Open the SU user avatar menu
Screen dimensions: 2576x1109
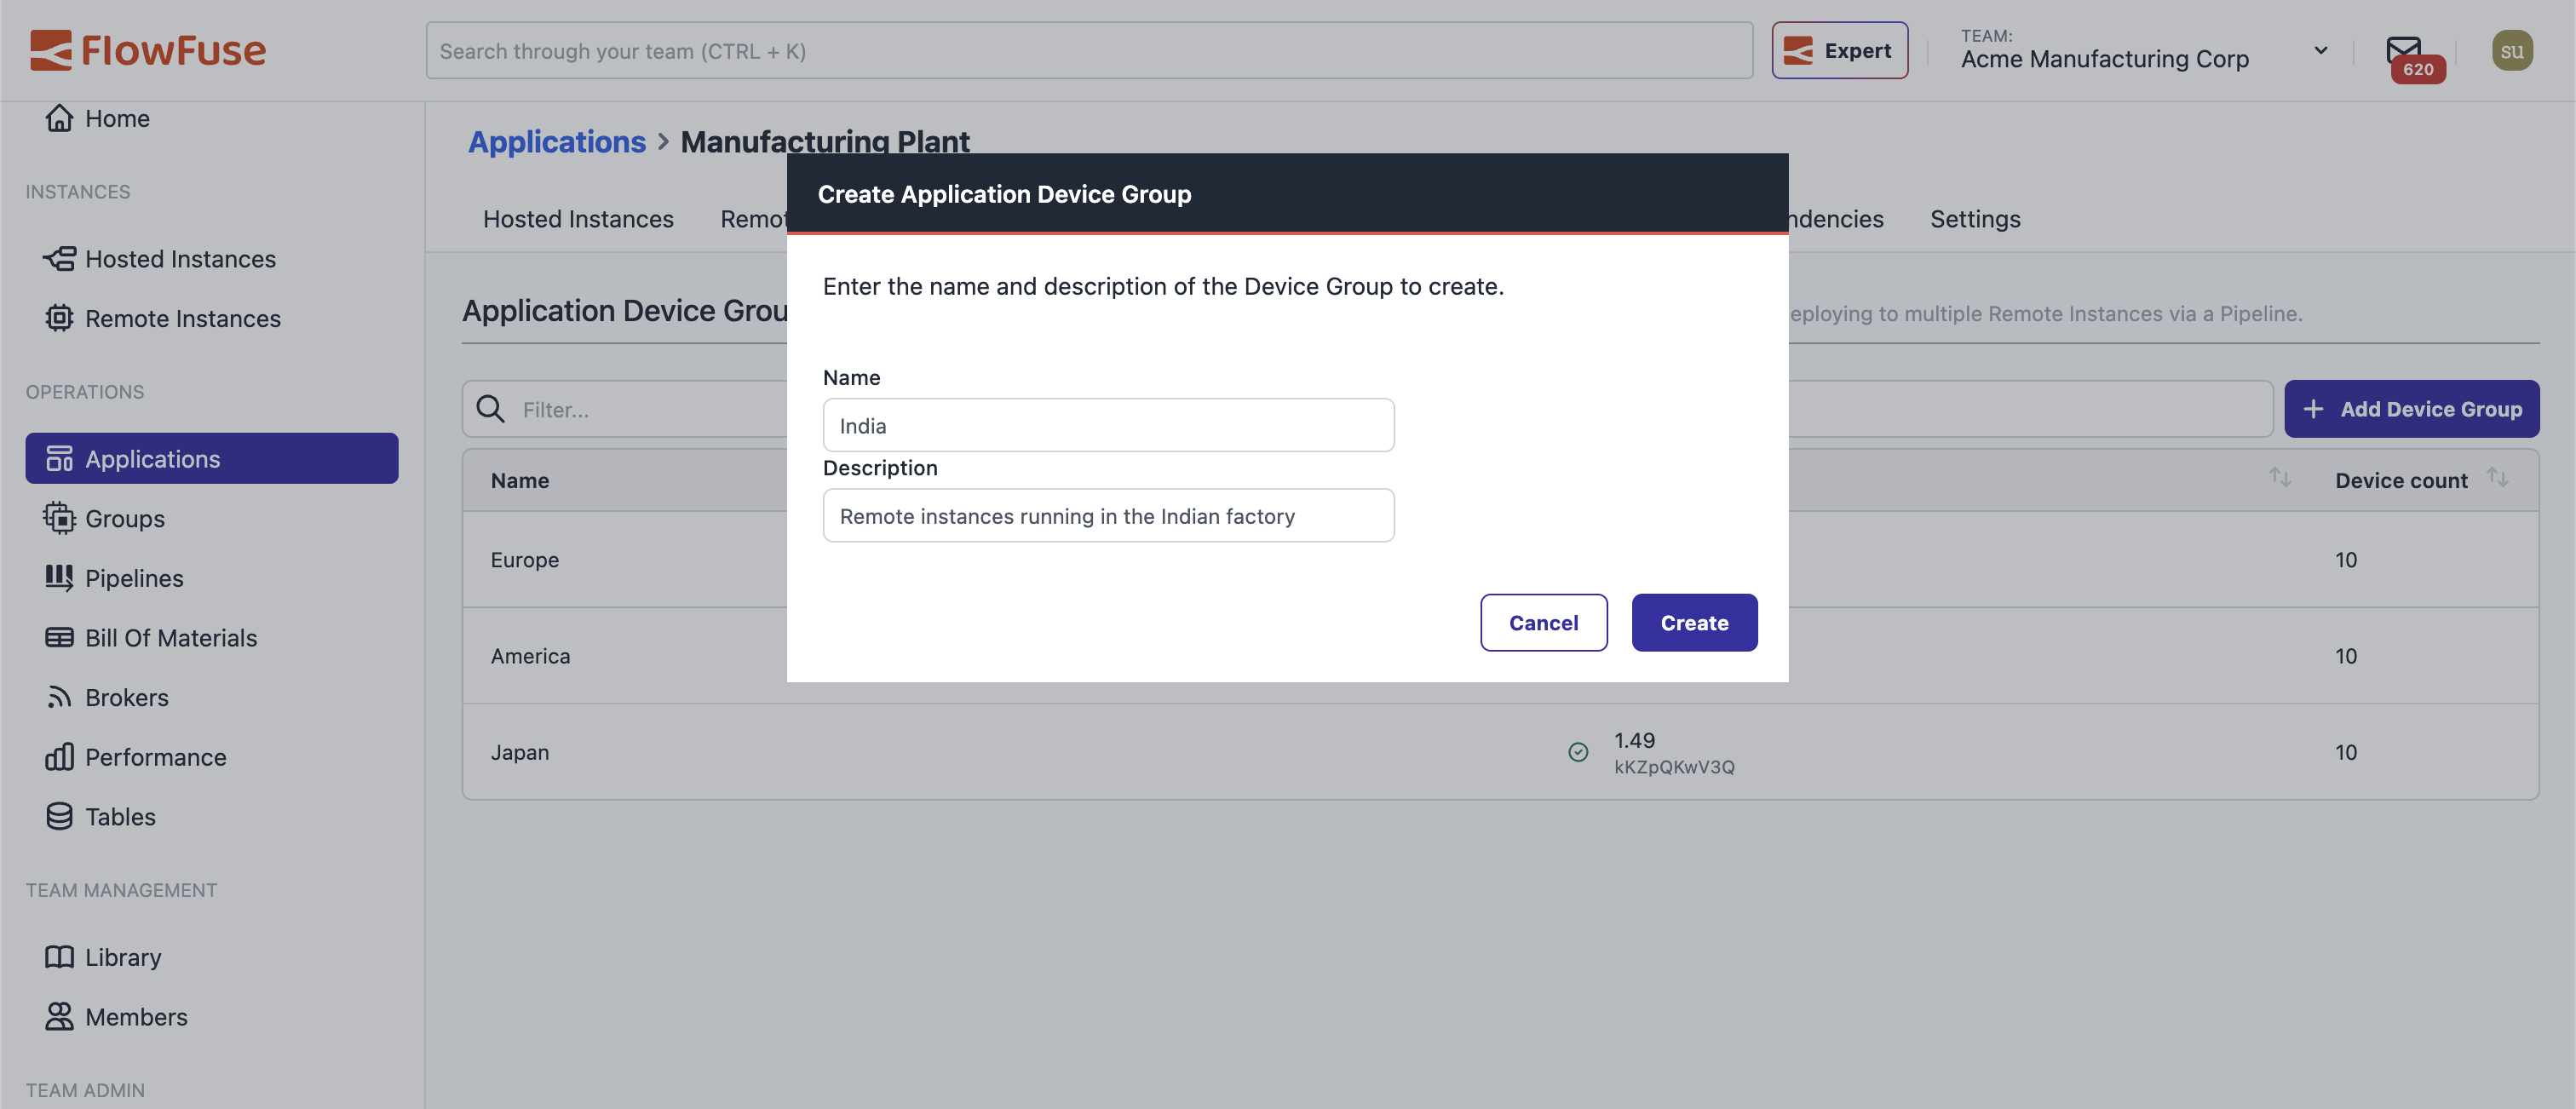pos(2512,51)
